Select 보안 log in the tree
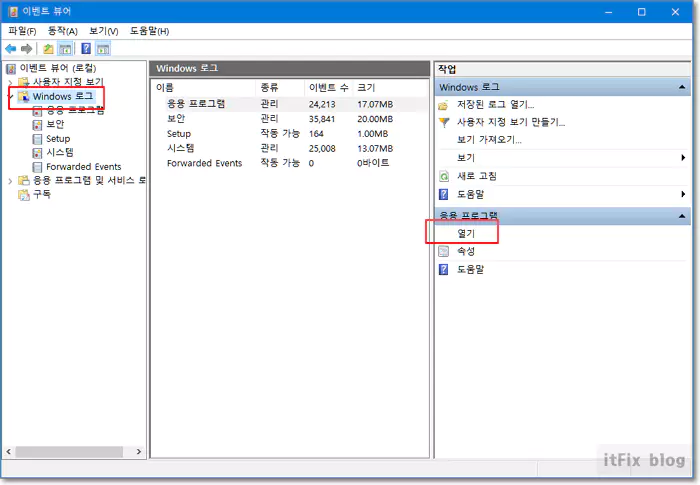Viewport: 700px width, 485px height. point(55,124)
